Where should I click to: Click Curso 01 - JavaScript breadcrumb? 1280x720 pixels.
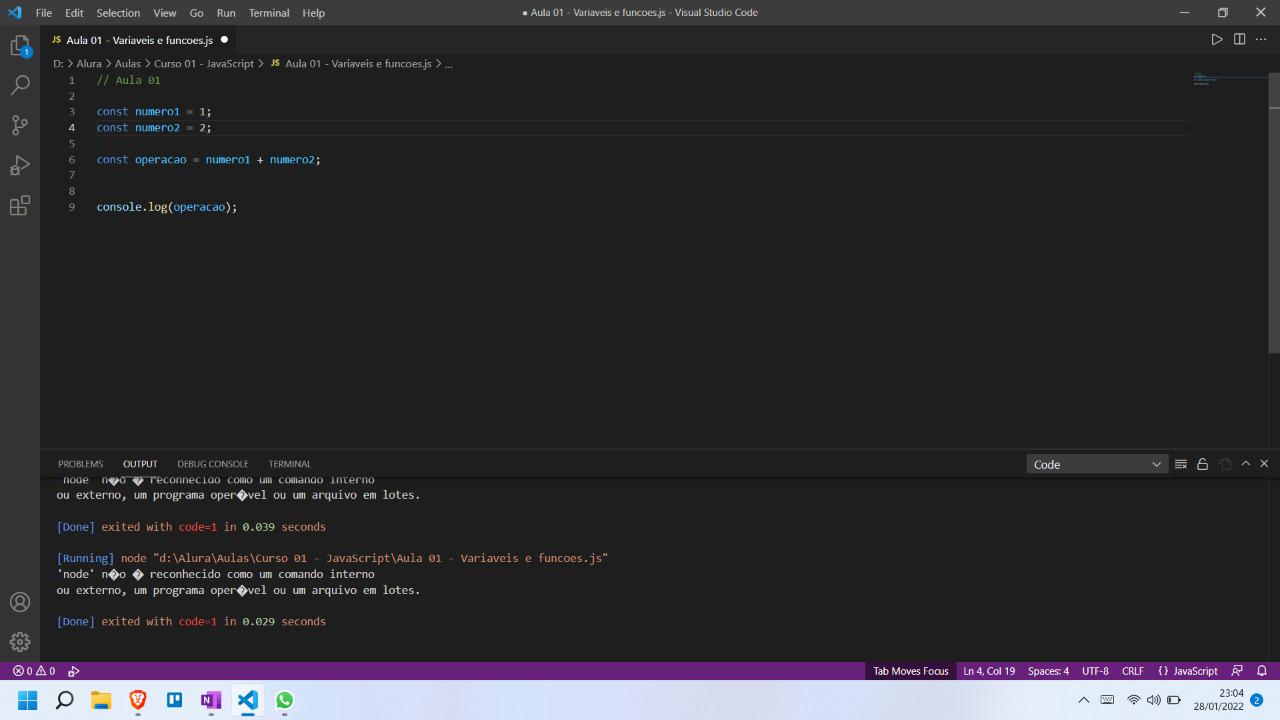(204, 63)
